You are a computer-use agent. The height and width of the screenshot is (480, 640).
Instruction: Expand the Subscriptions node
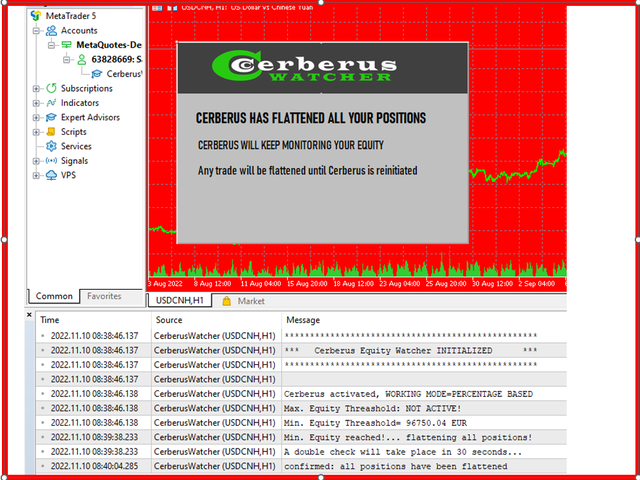tap(36, 89)
